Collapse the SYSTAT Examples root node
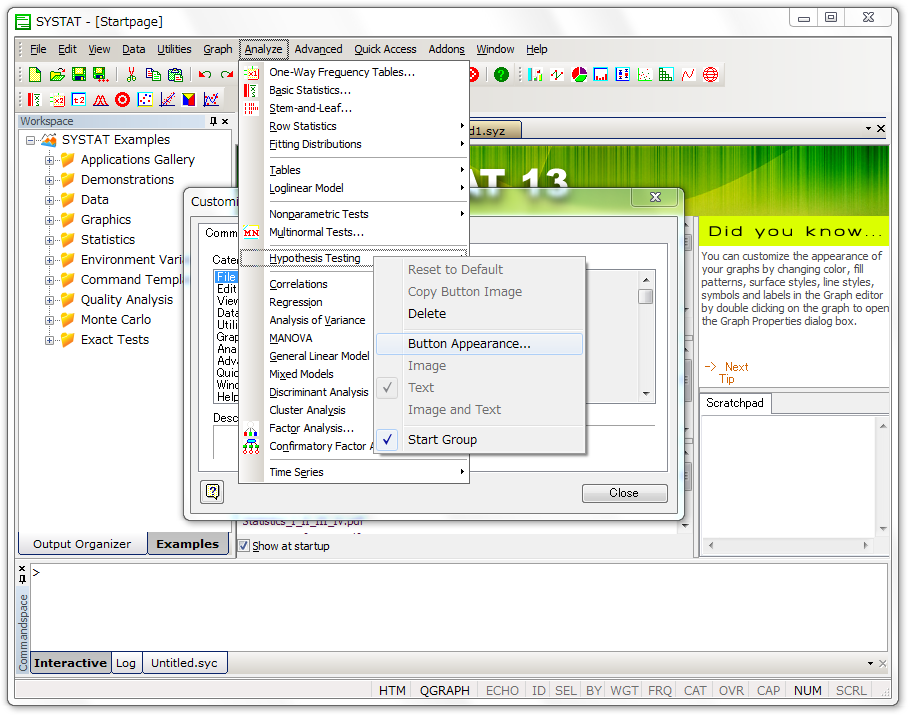Viewport: 909px width, 715px height. point(31,140)
